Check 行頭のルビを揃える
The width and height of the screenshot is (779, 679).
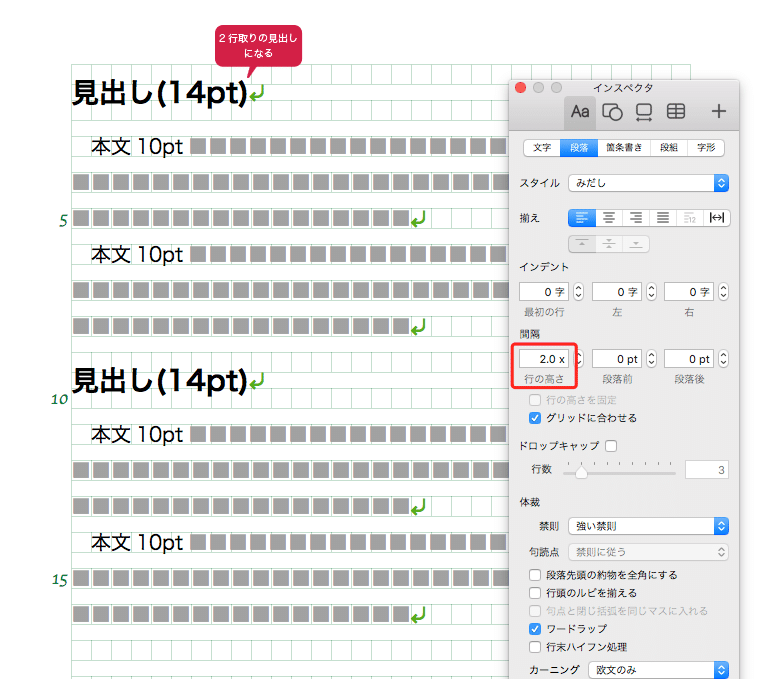coord(535,593)
